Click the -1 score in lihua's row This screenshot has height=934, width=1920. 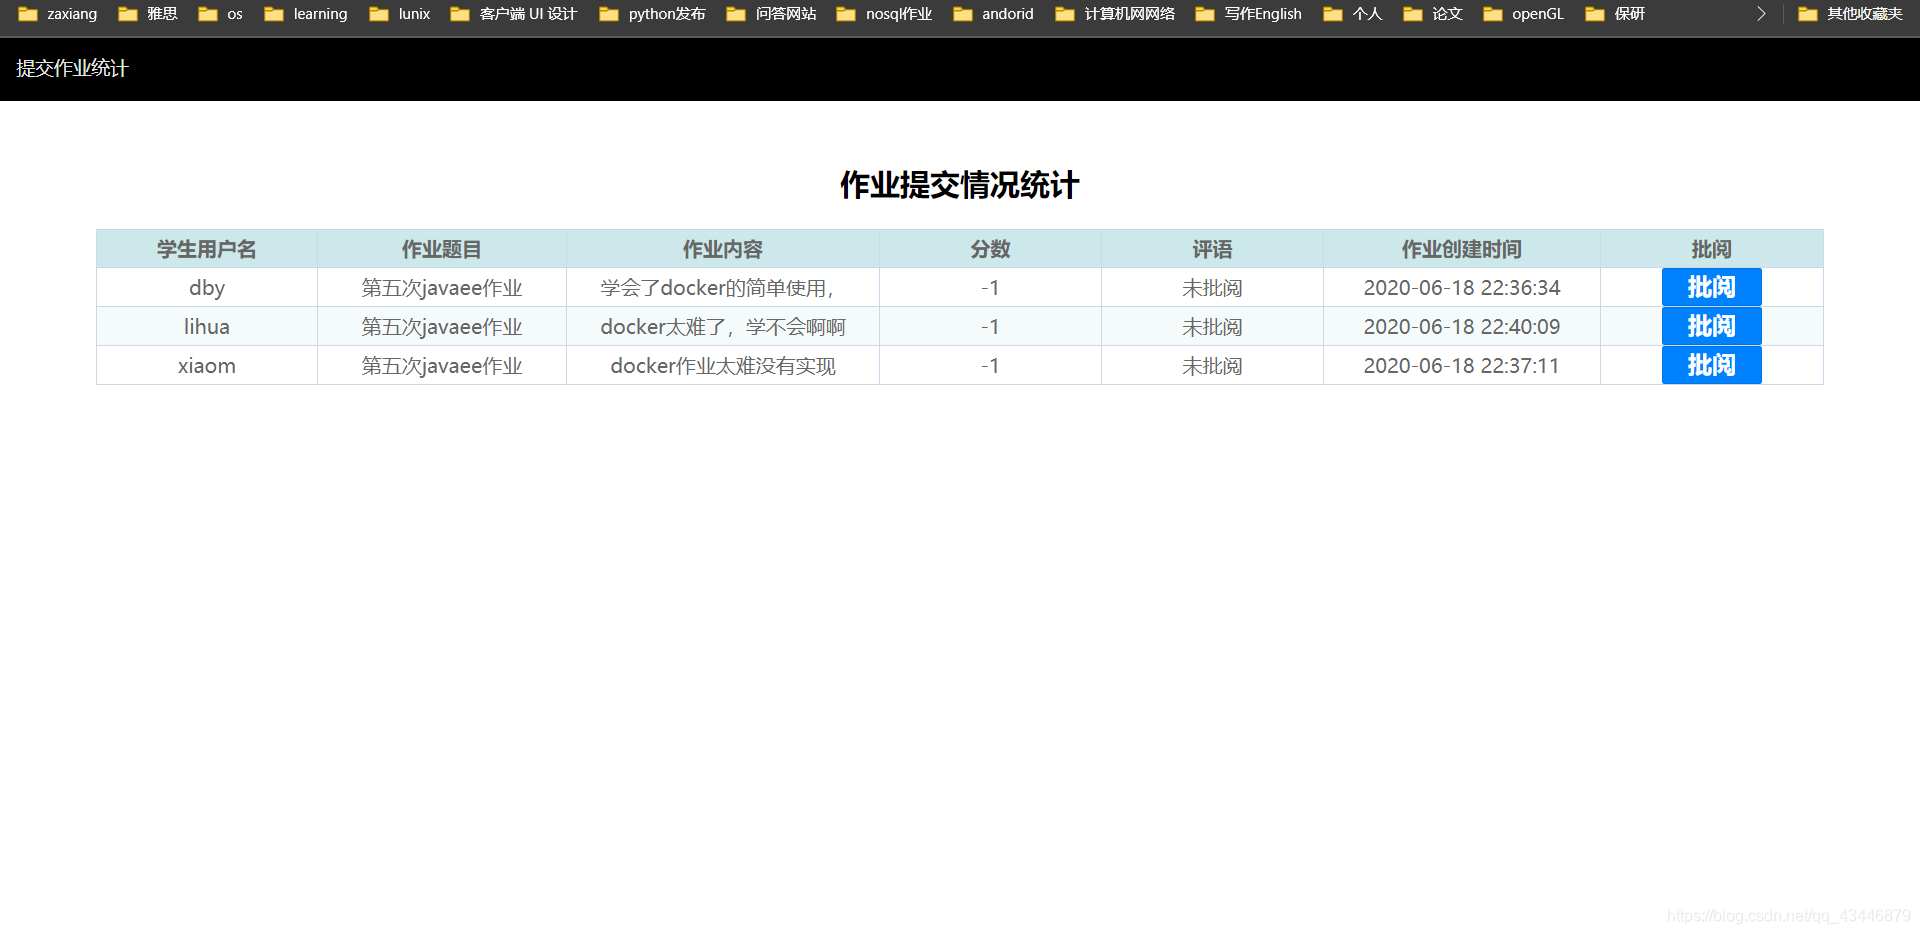(990, 327)
